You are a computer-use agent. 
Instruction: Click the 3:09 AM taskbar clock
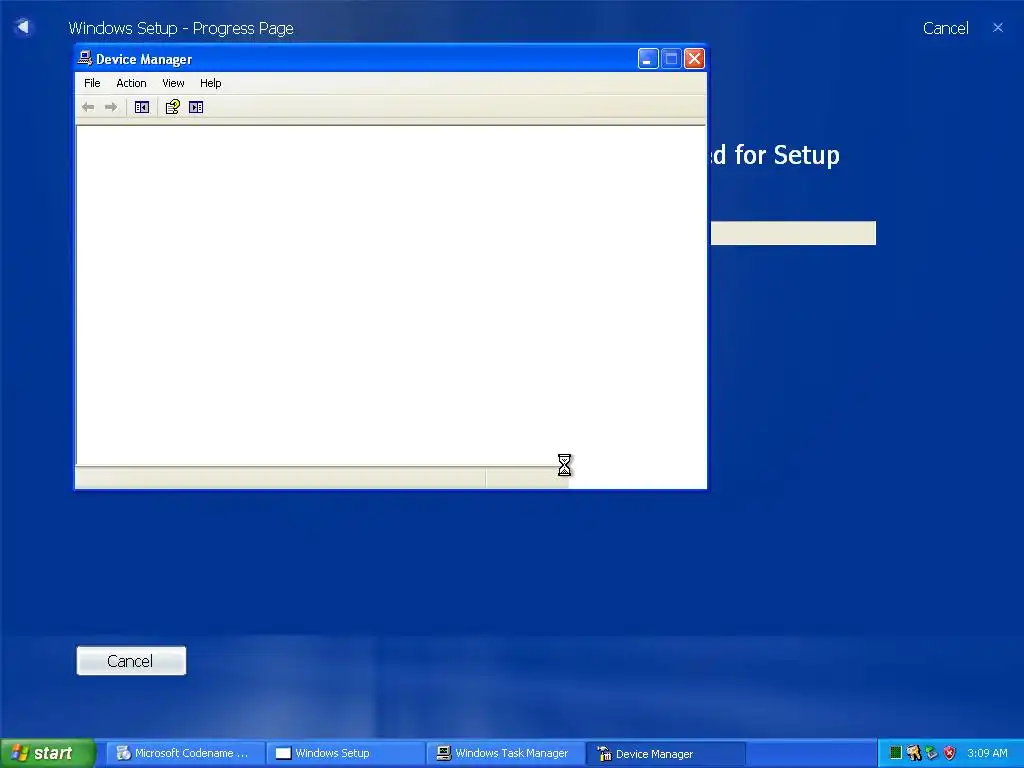[x=987, y=753]
